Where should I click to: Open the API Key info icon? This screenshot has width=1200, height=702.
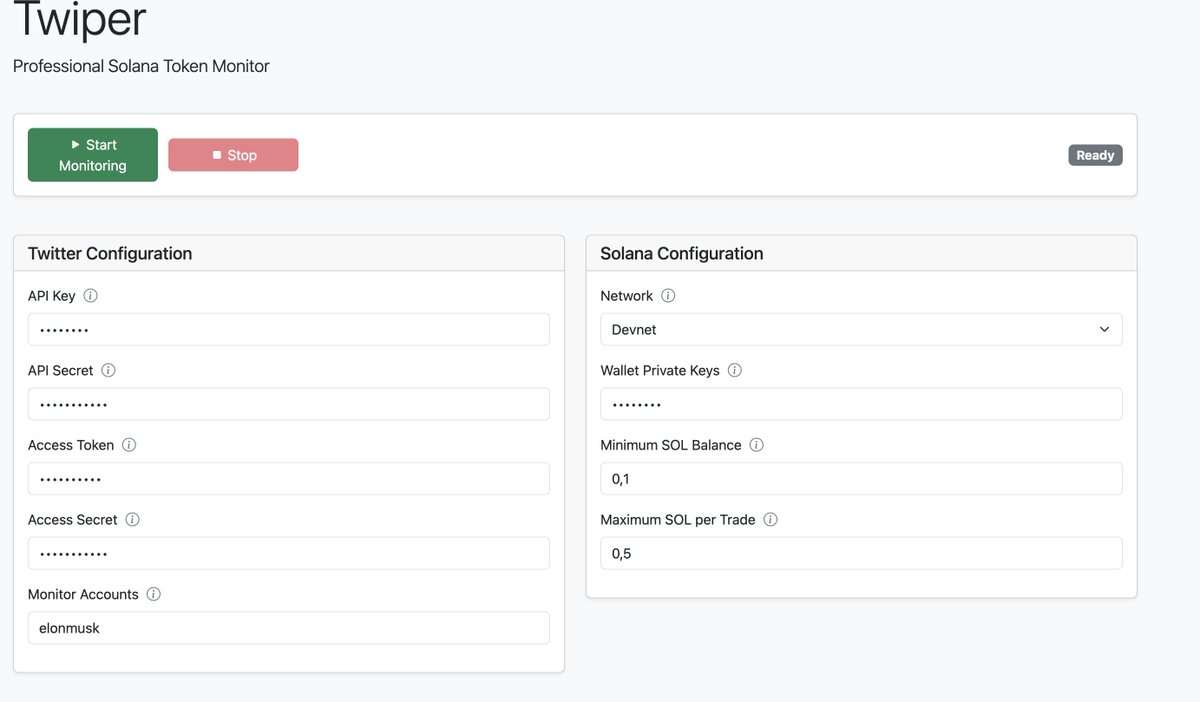click(91, 296)
